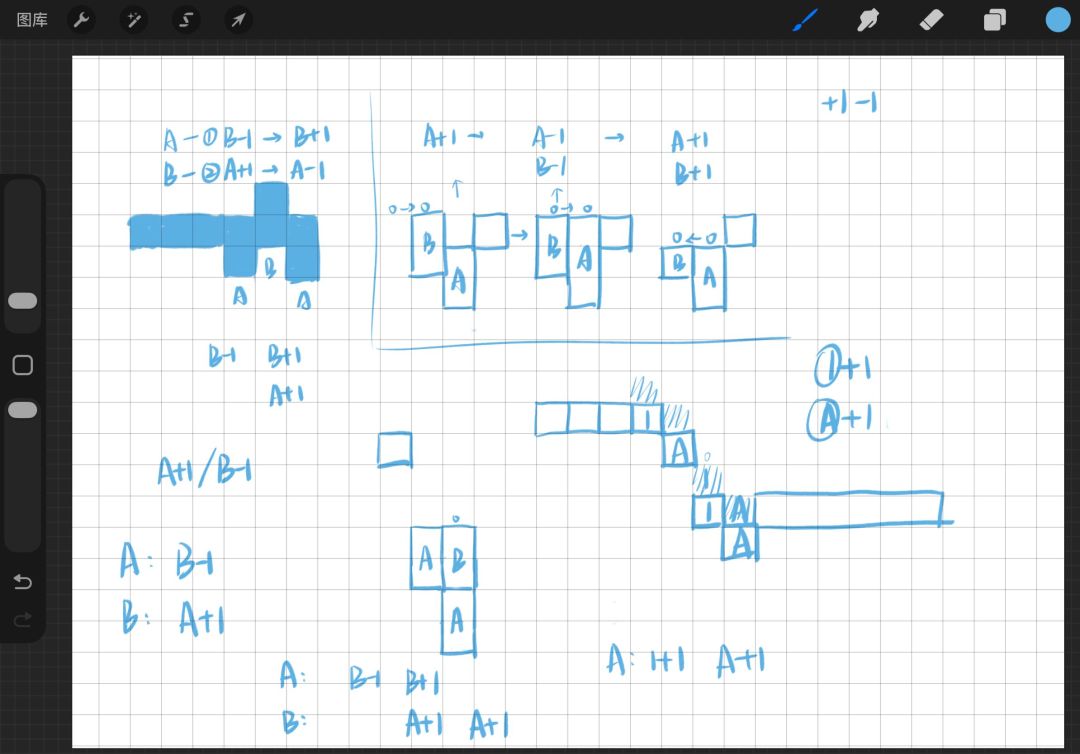
Task: Activate the Transform arrow tool
Action: [x=238, y=20]
